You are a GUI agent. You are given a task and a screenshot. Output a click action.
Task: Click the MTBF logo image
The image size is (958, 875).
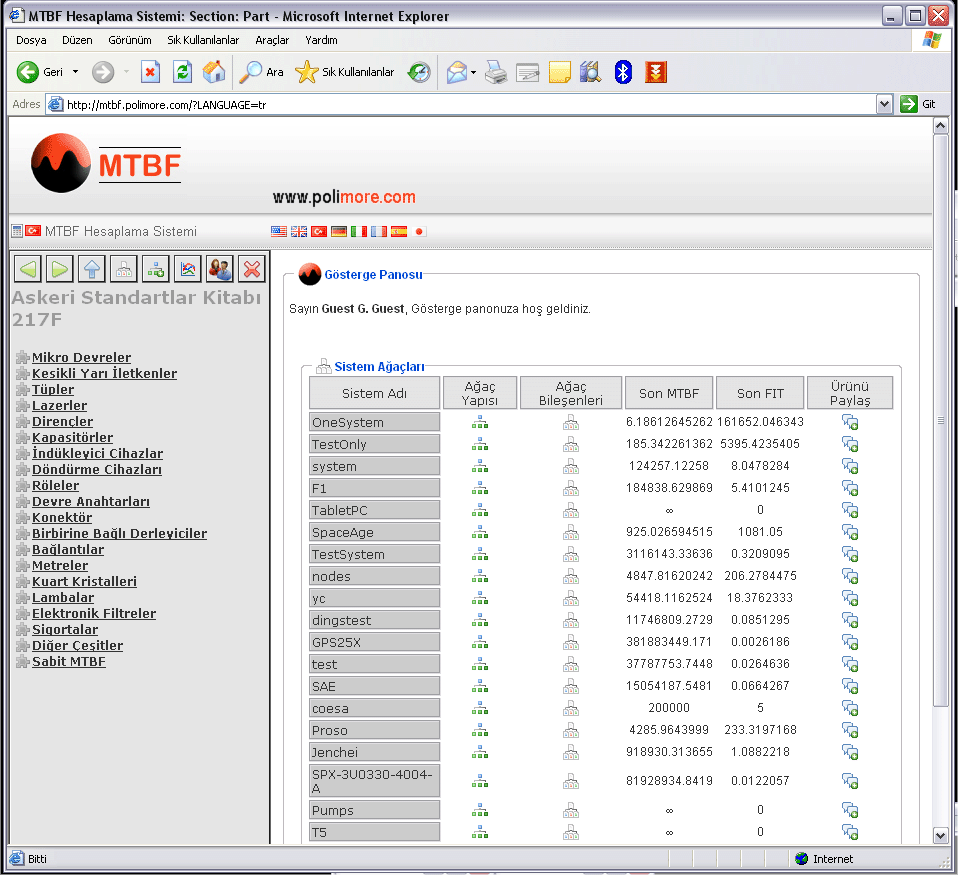coord(106,164)
